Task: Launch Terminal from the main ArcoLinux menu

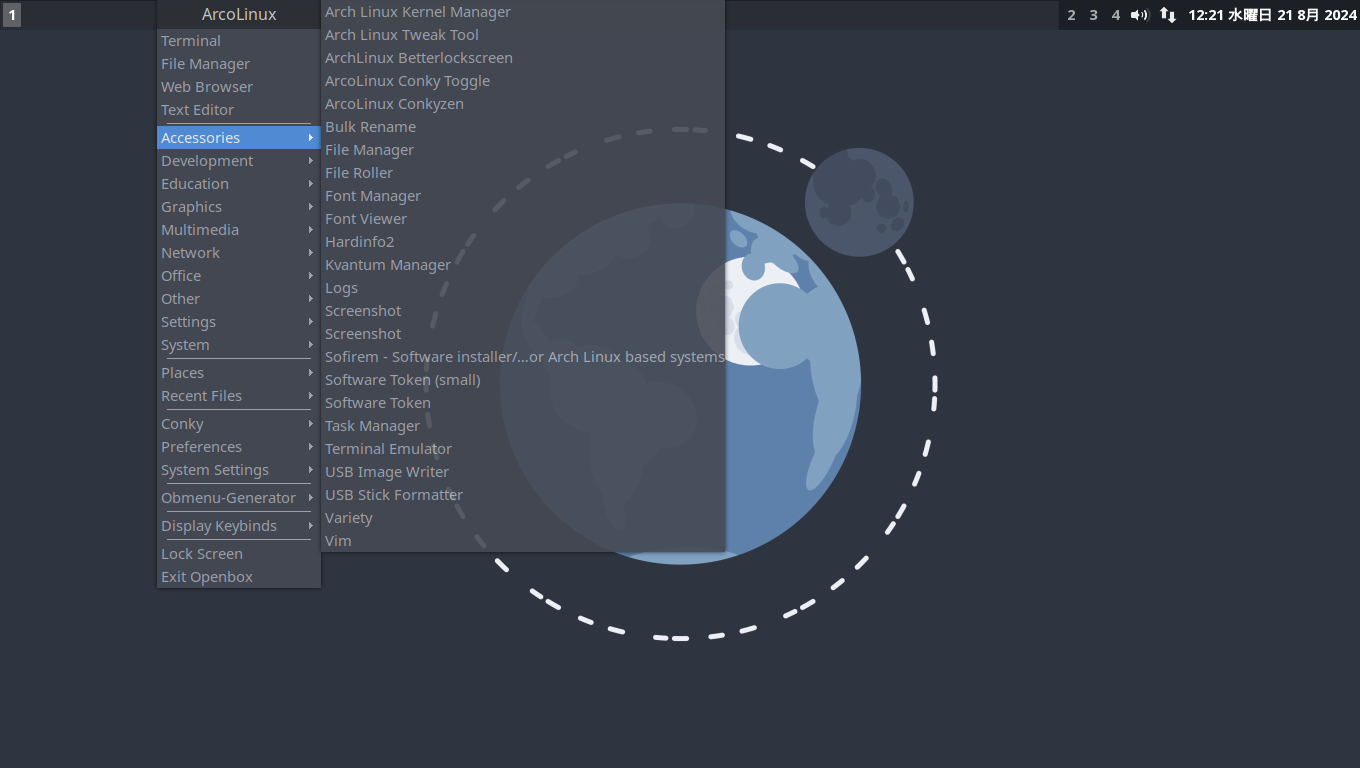Action: pos(239,41)
